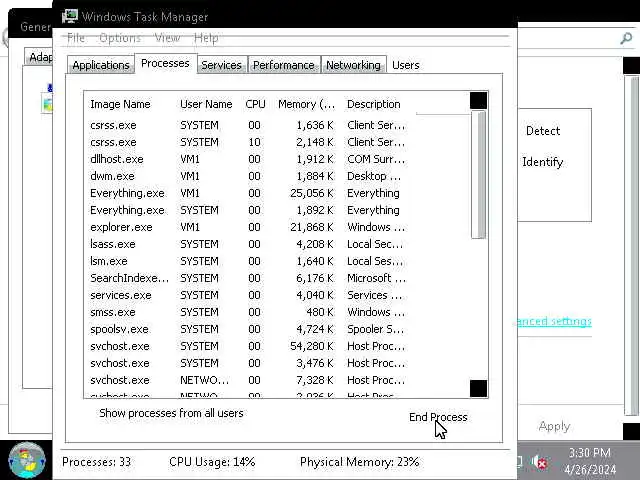Viewport: 640px width, 480px height.
Task: Select the dllhost.exe process row
Action: click(x=248, y=159)
